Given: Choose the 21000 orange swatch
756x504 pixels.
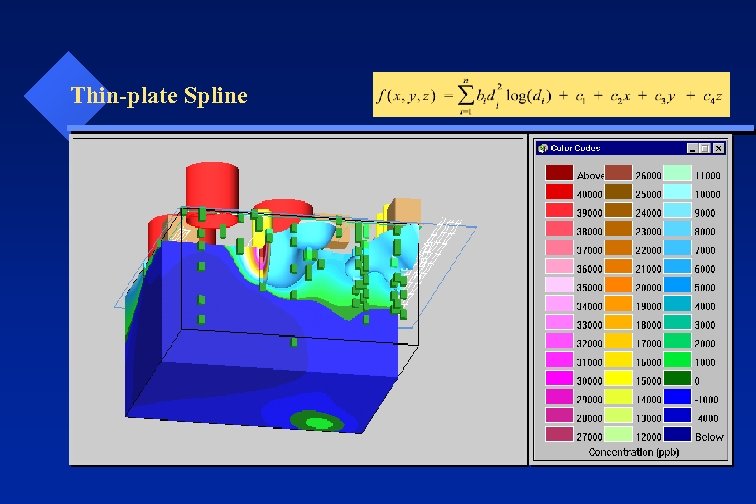Looking at the screenshot, I should [618, 266].
